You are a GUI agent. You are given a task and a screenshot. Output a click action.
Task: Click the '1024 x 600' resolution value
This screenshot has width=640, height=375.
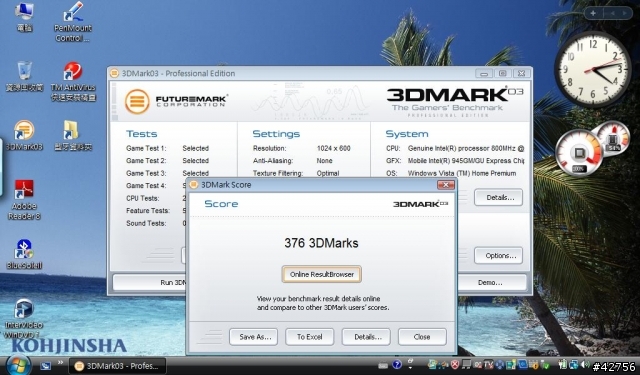(333, 148)
